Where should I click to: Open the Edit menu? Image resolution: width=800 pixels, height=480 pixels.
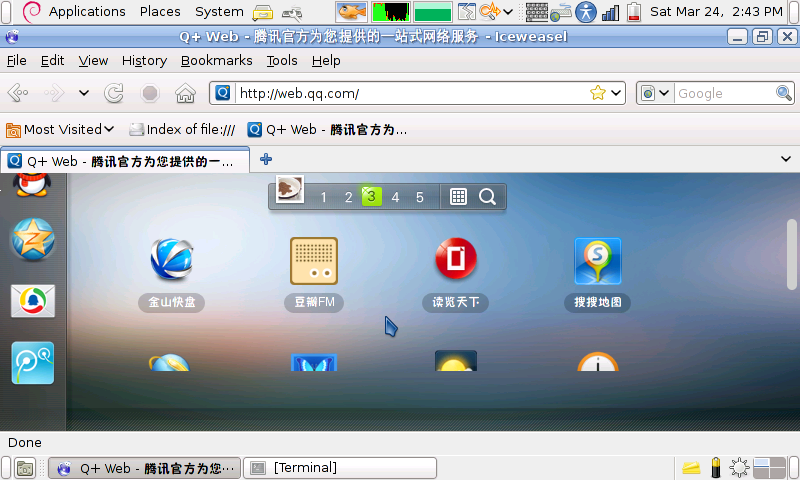(52, 61)
